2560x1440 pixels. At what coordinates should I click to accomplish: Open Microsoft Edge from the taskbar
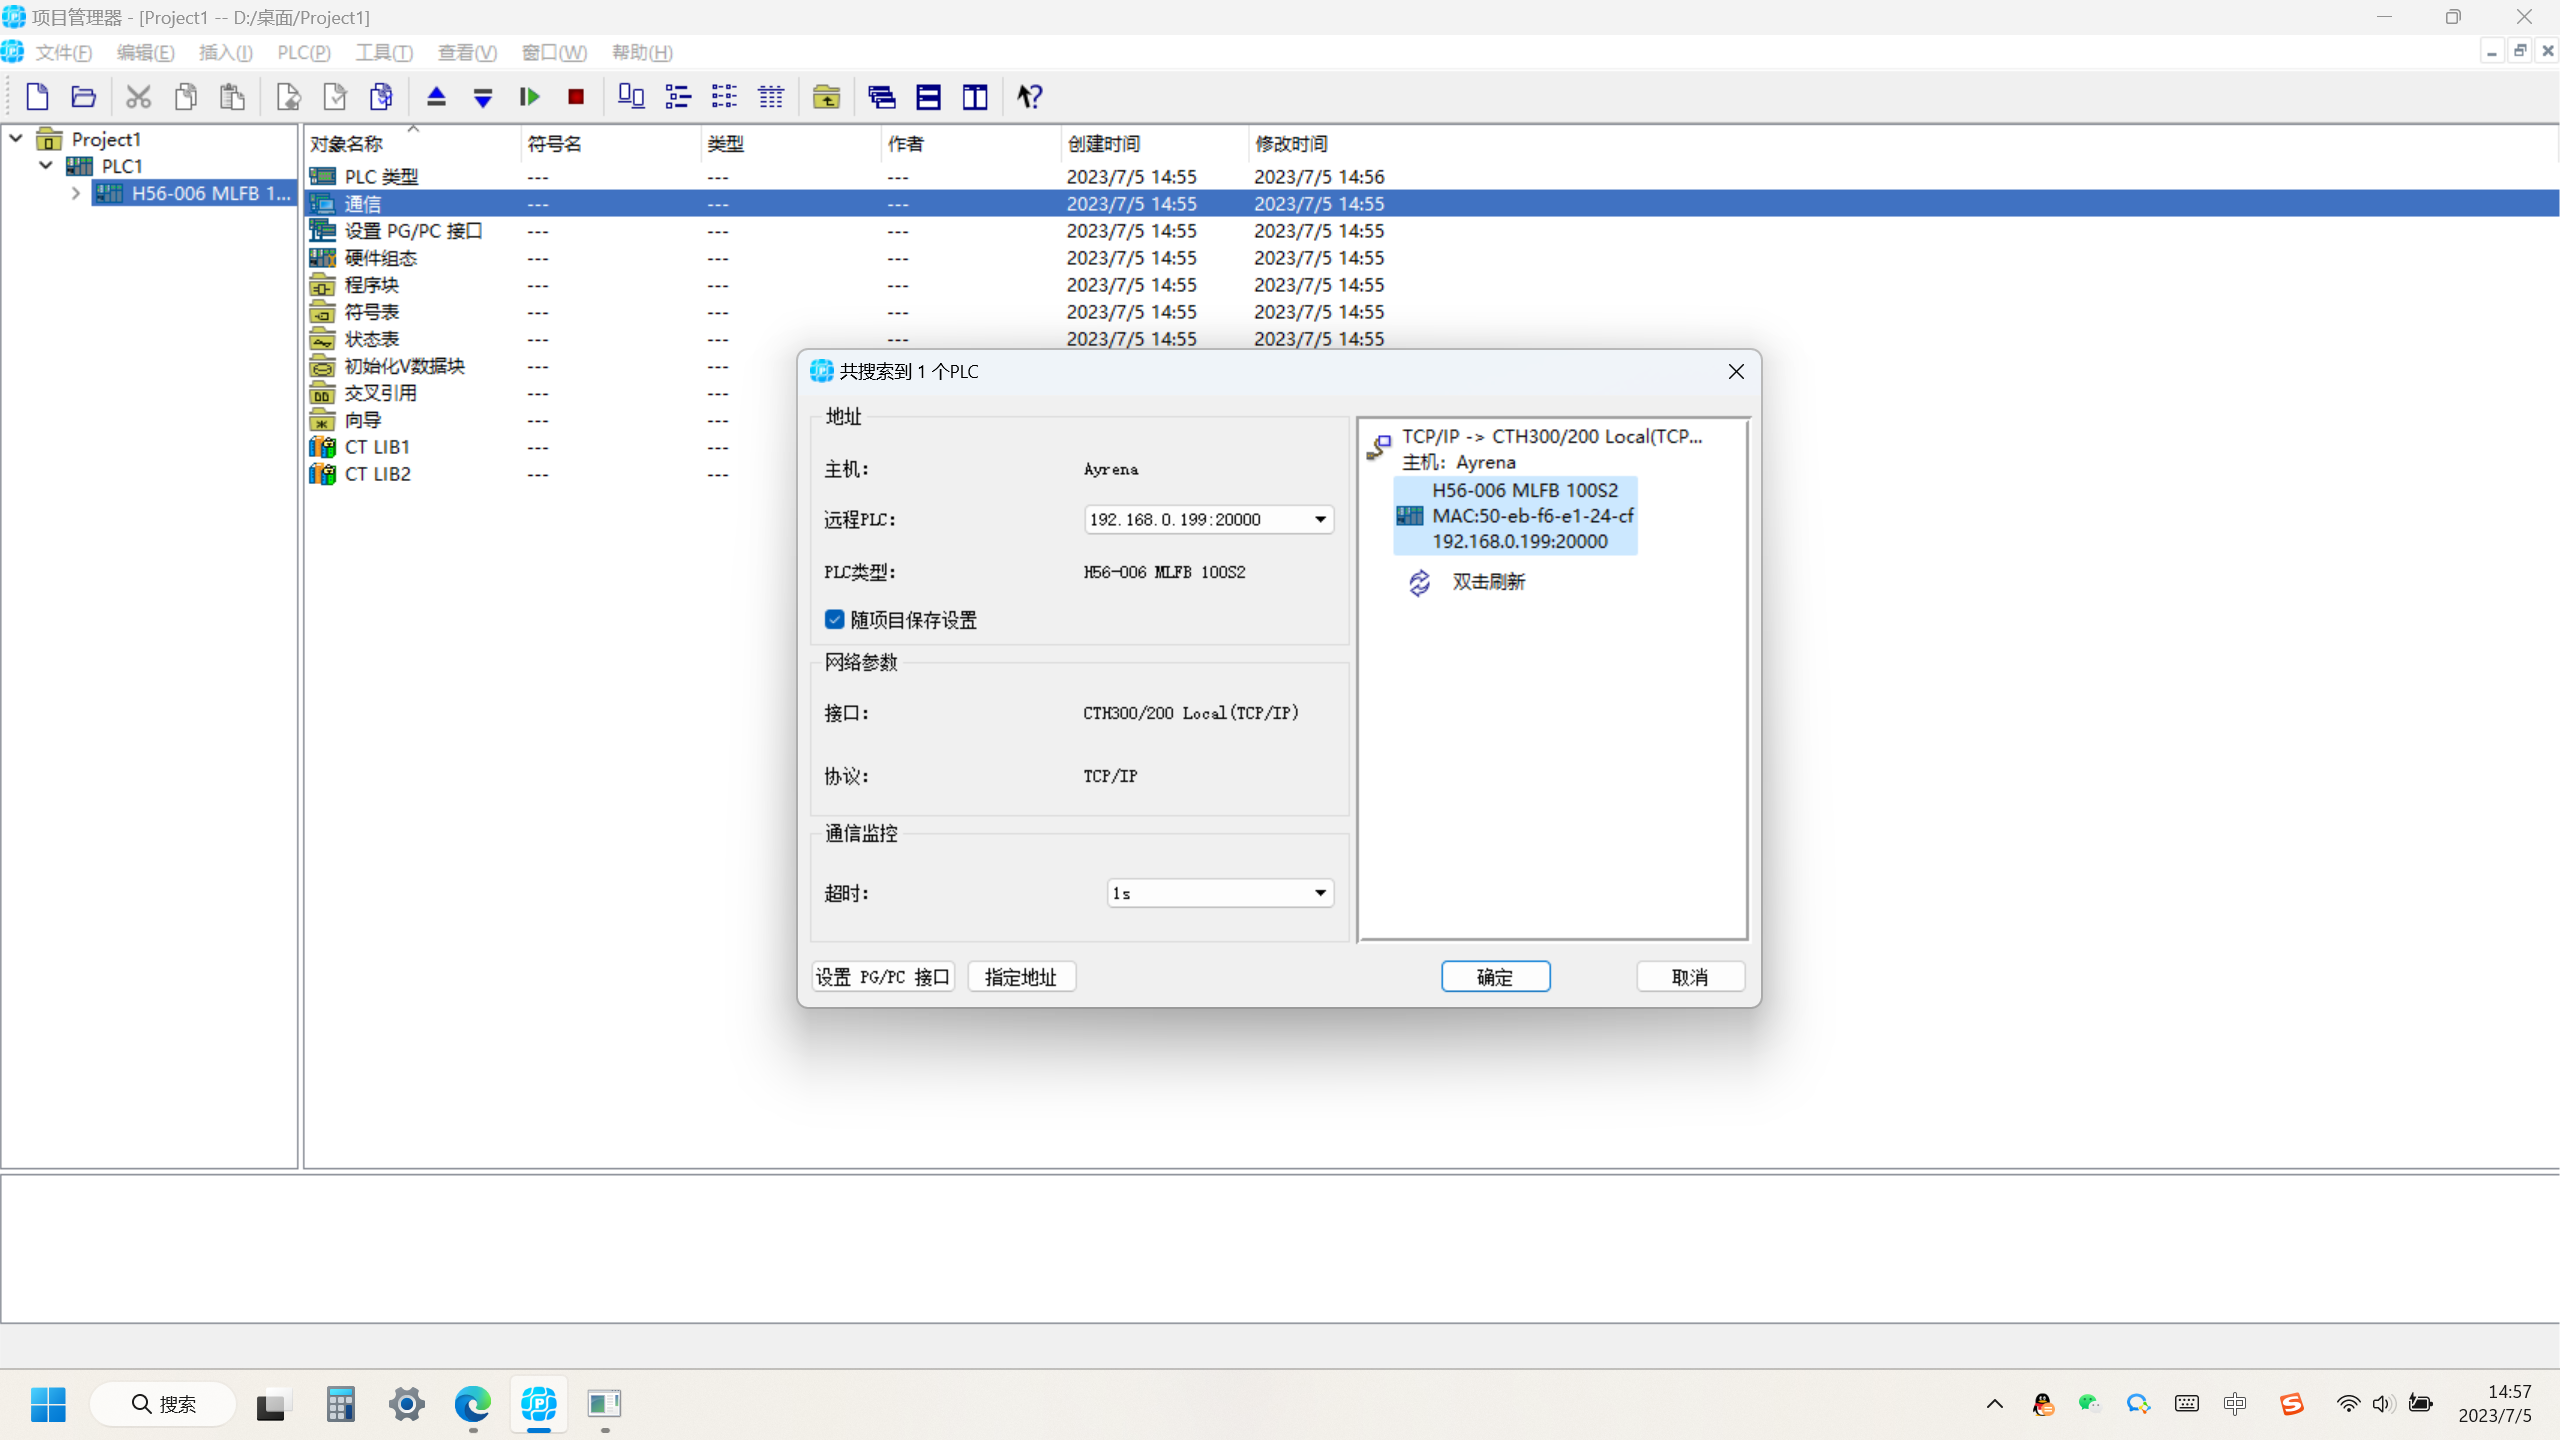click(472, 1404)
